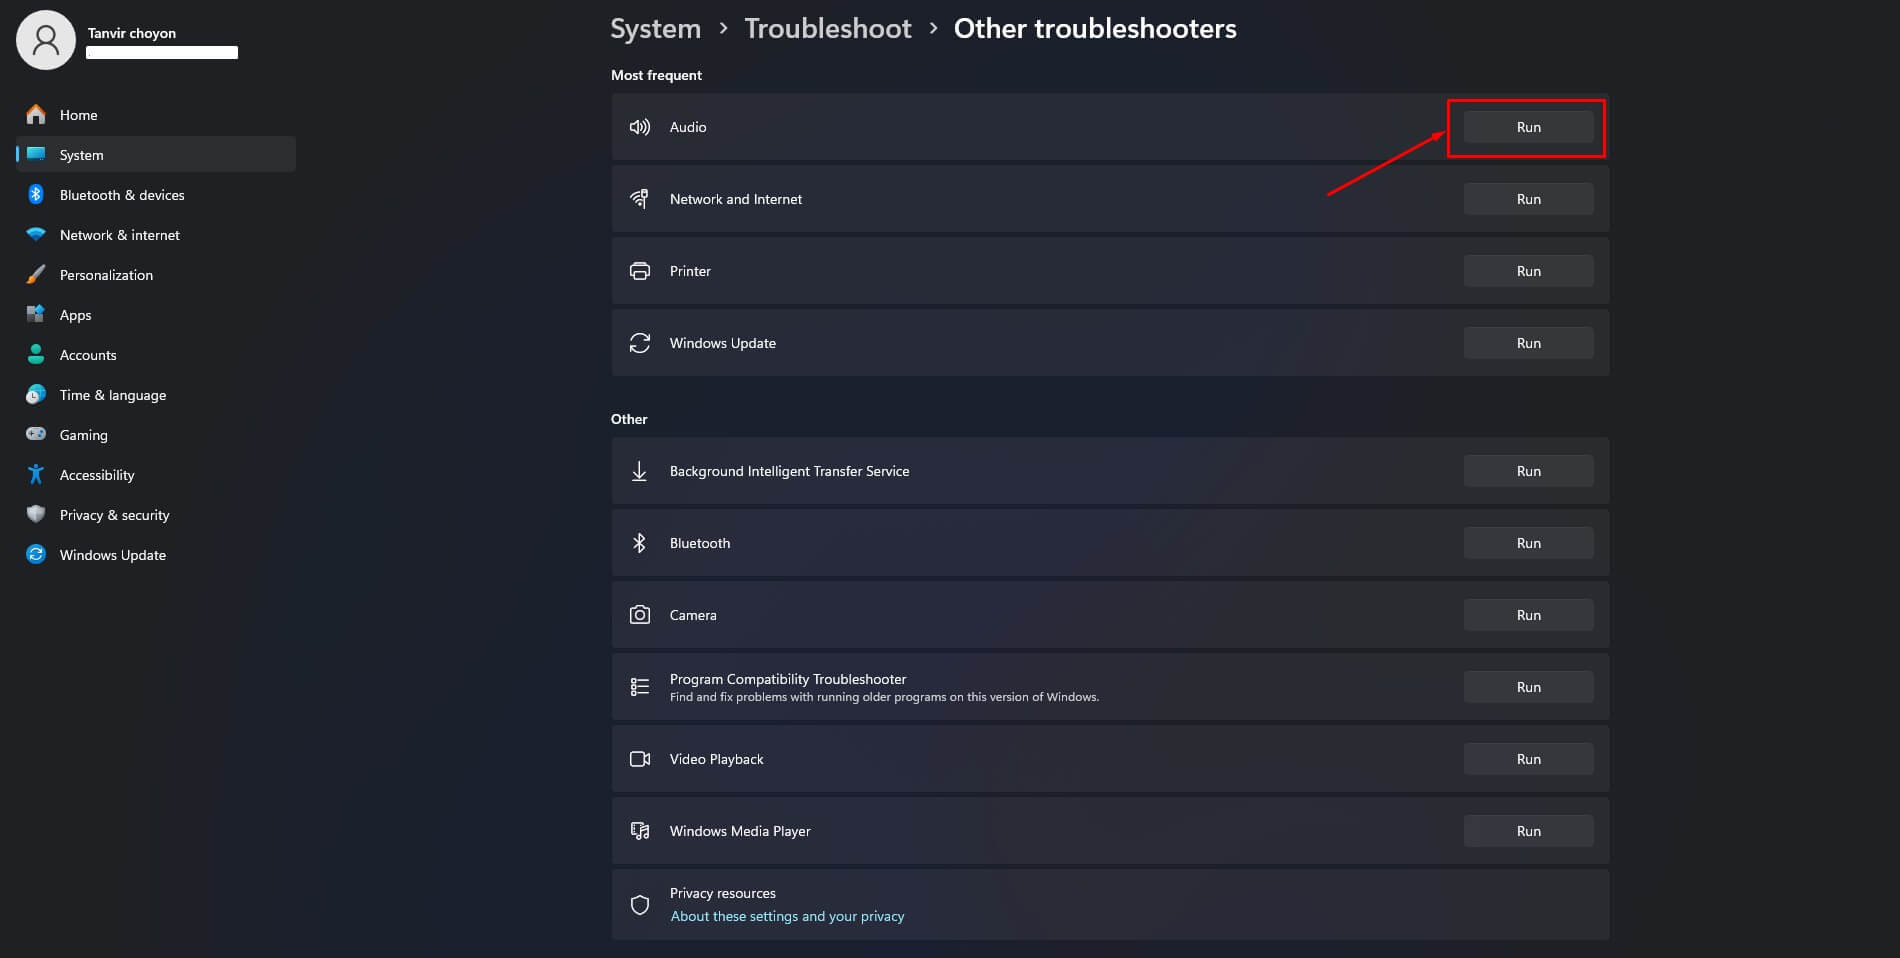Click the Accounts person icon
This screenshot has width=1900, height=958.
pos(36,355)
